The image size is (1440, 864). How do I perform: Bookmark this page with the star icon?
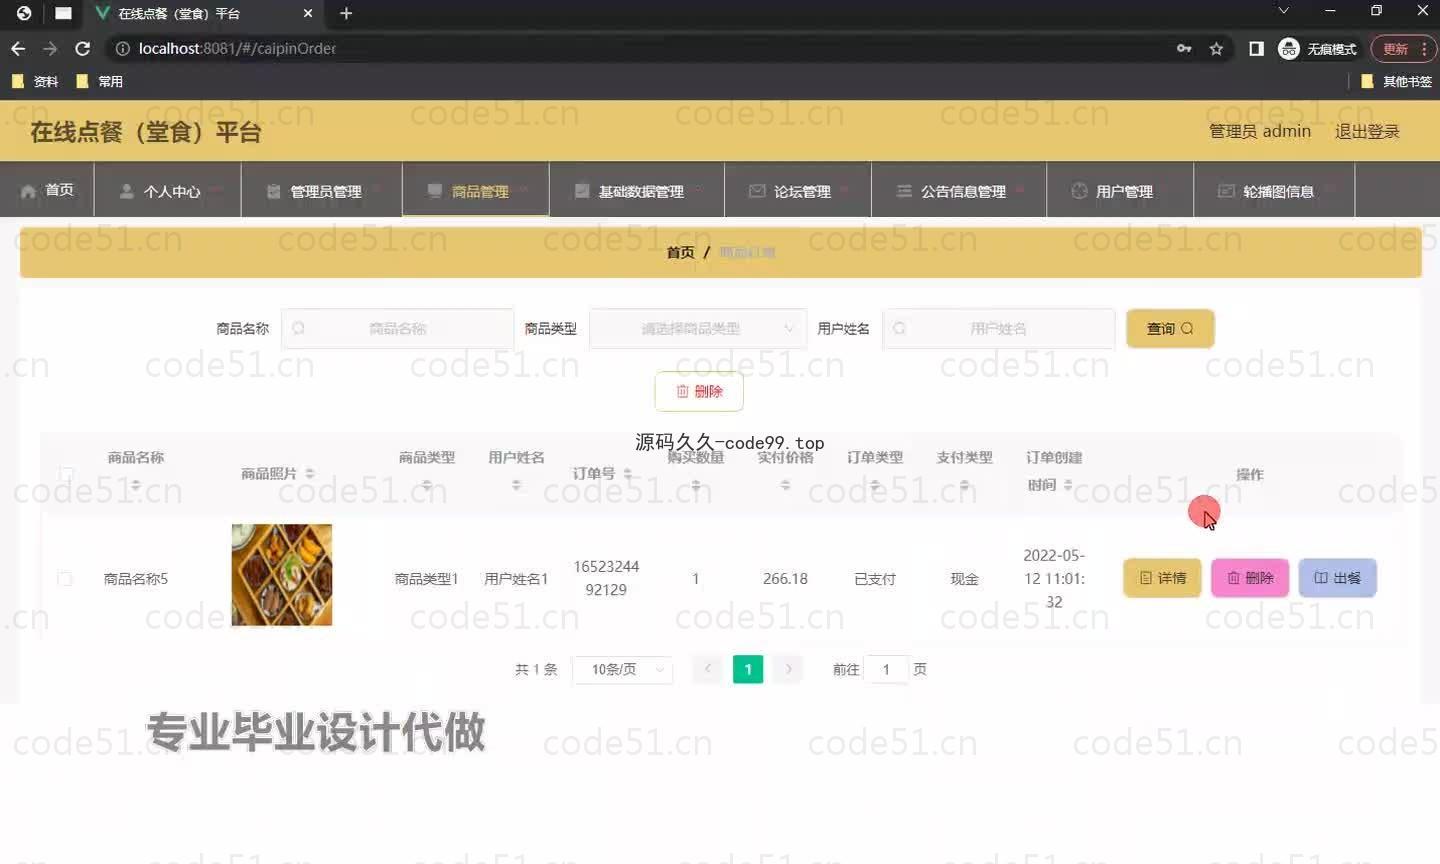(x=1216, y=48)
